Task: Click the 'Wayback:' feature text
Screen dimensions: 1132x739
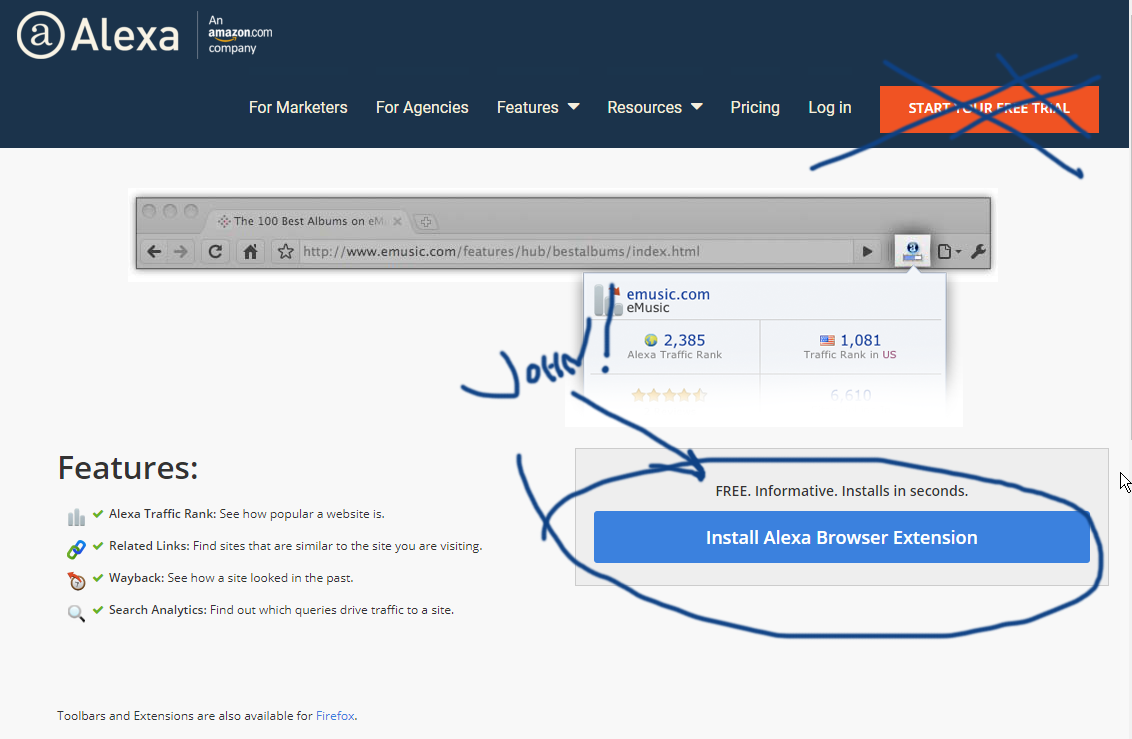Action: pyautogui.click(x=136, y=577)
